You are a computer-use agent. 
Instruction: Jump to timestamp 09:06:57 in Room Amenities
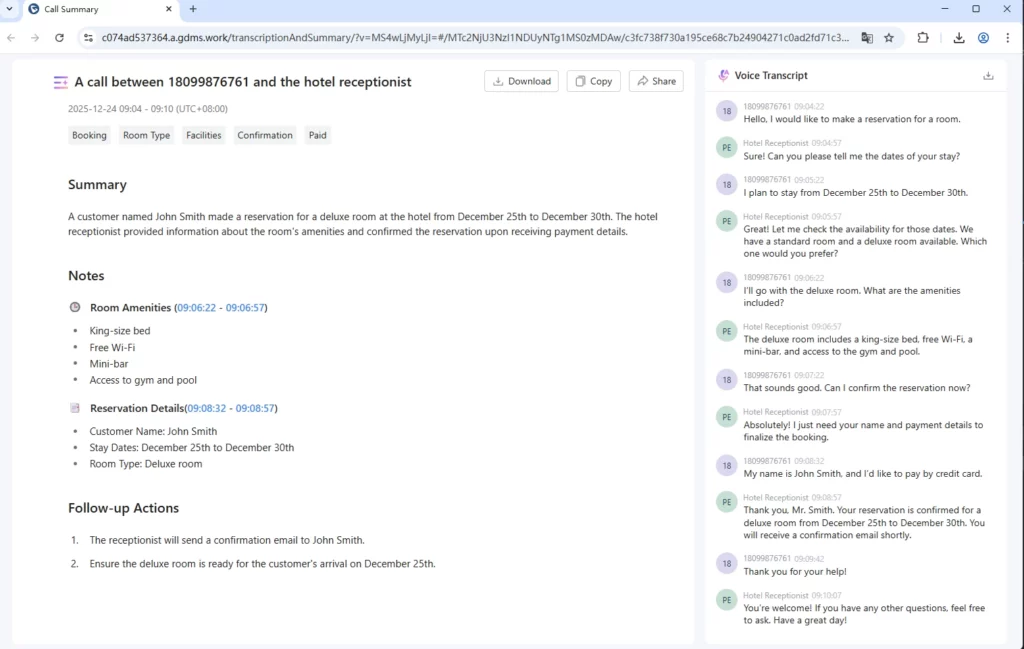click(x=245, y=308)
